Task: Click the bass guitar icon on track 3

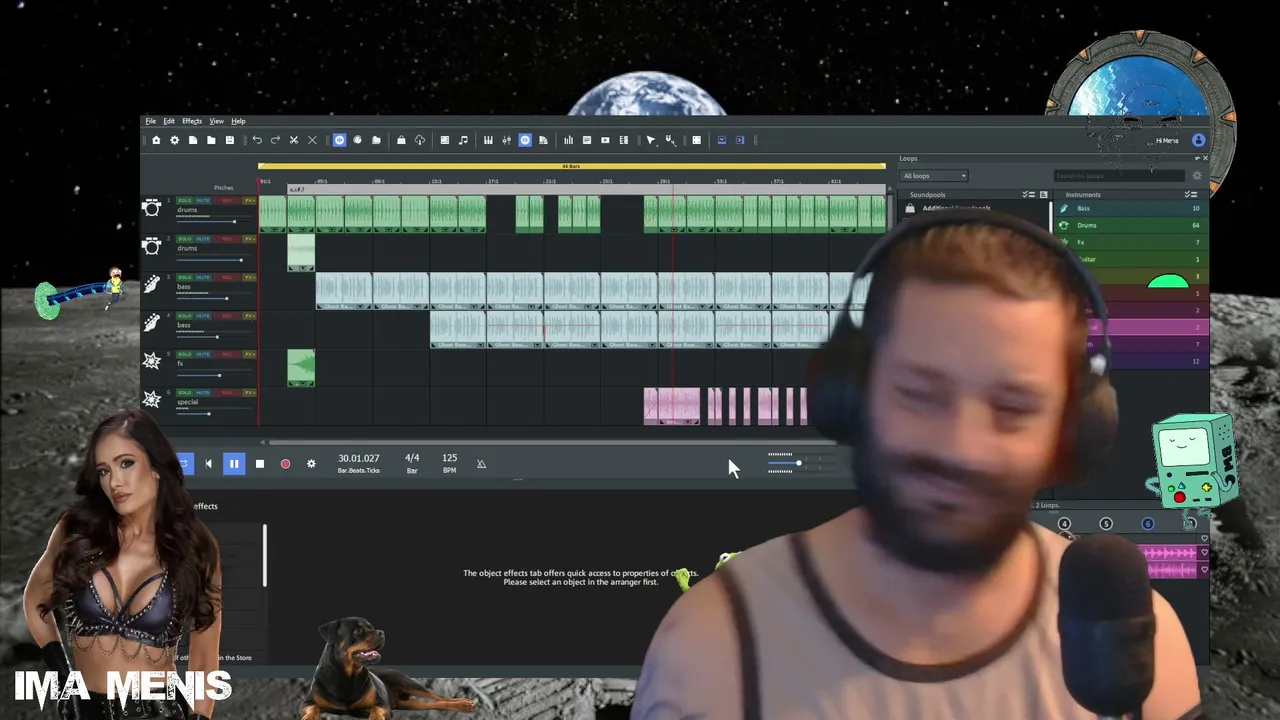Action: click(151, 285)
